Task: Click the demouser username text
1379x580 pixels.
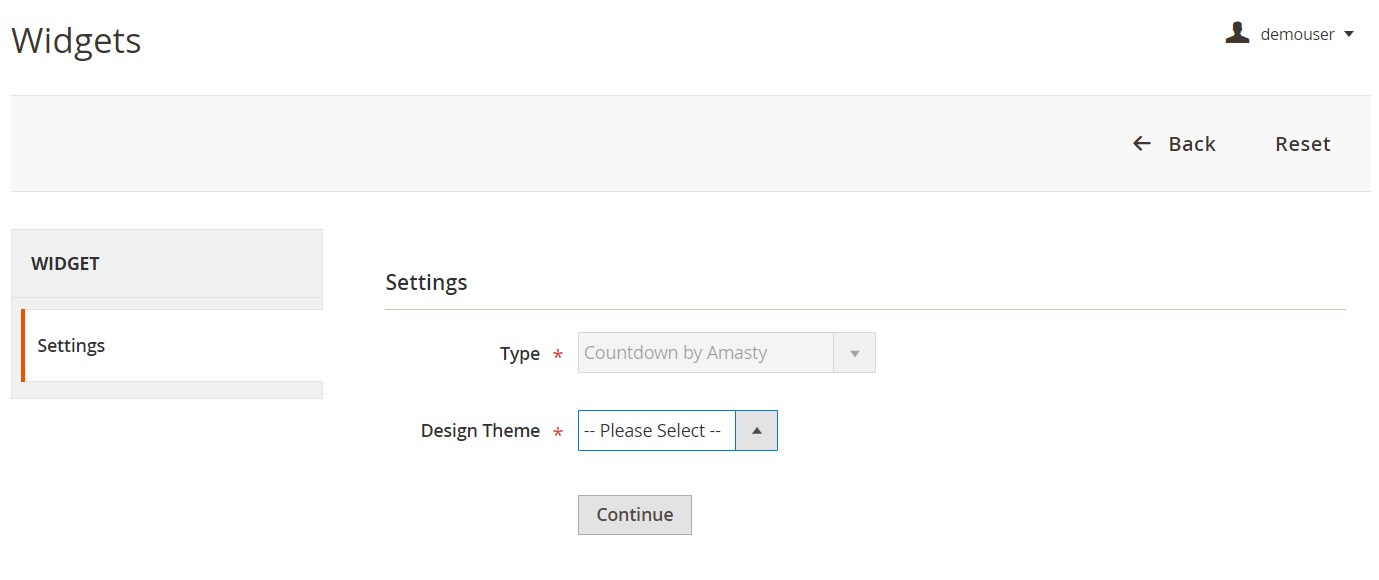Action: pos(1297,34)
